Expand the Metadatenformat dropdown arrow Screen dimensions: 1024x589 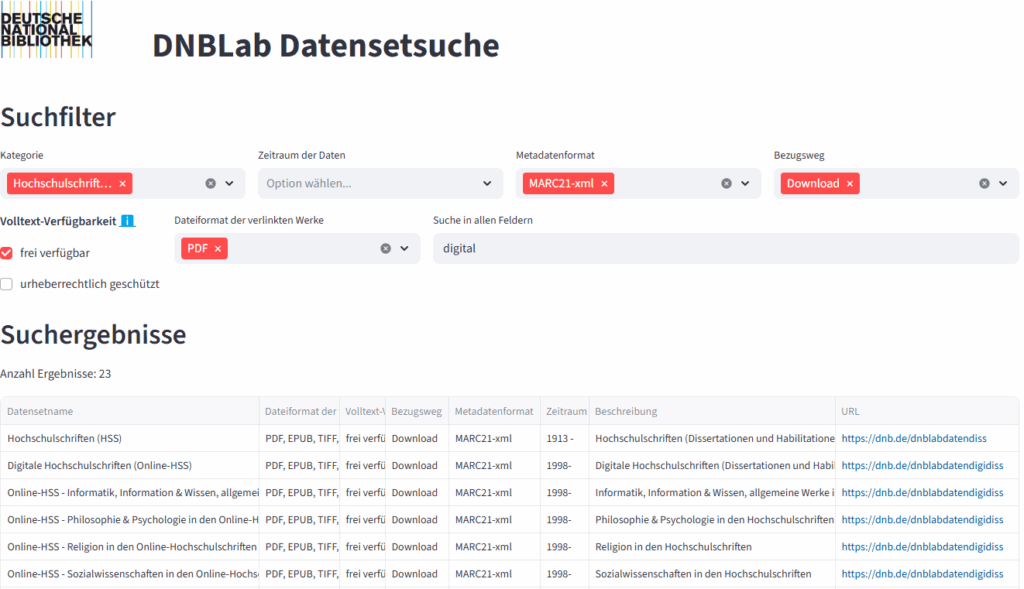pos(746,184)
